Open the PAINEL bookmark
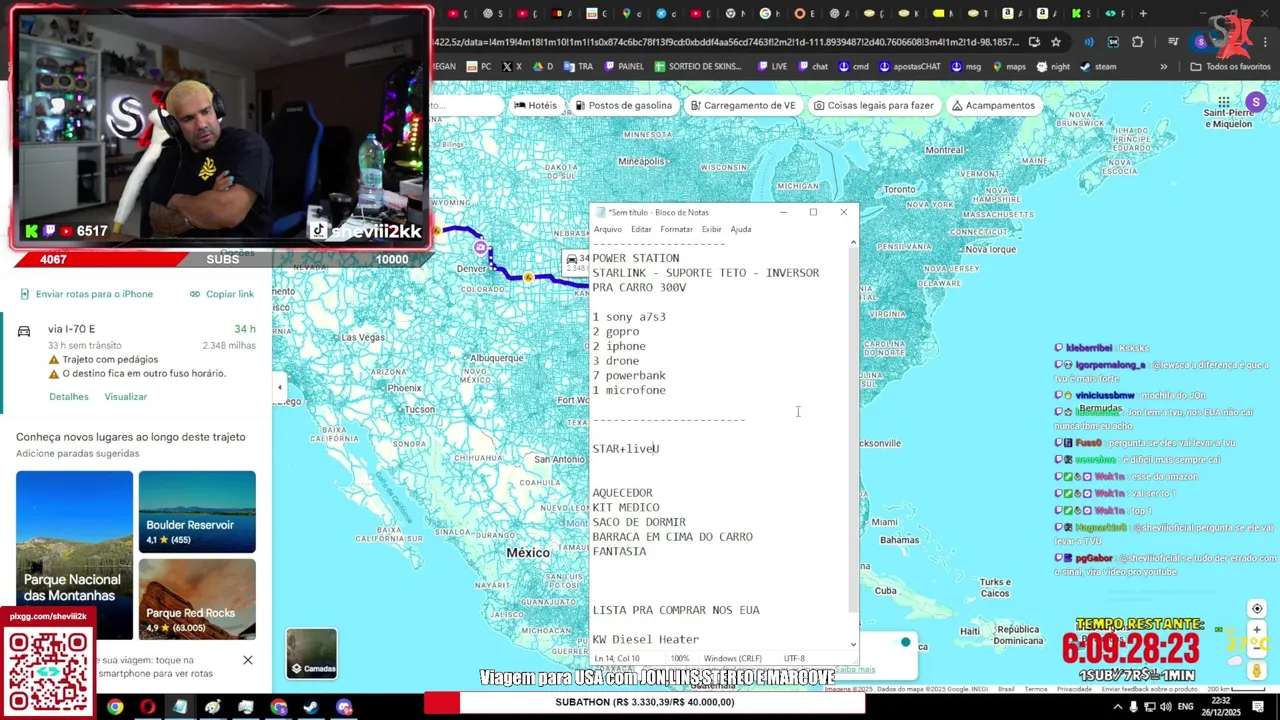The height and width of the screenshot is (720, 1280). (623, 67)
